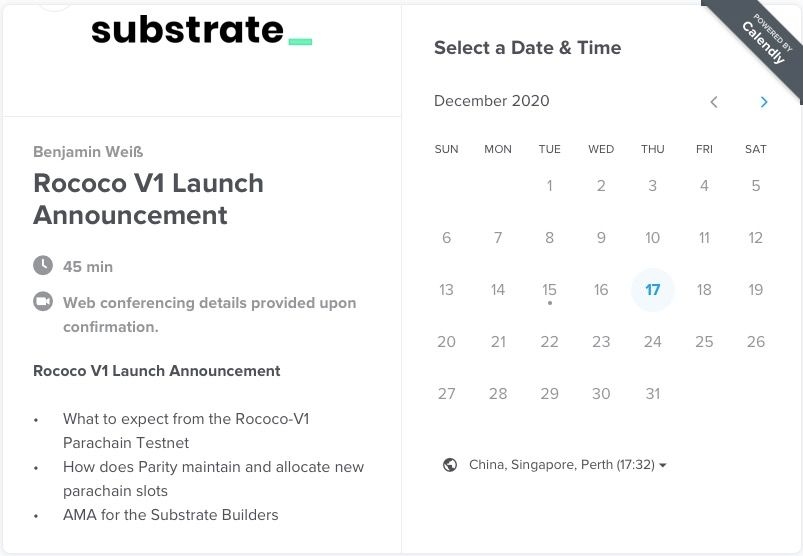Go to the previous month arrow
803x556 pixels.
coord(714,102)
